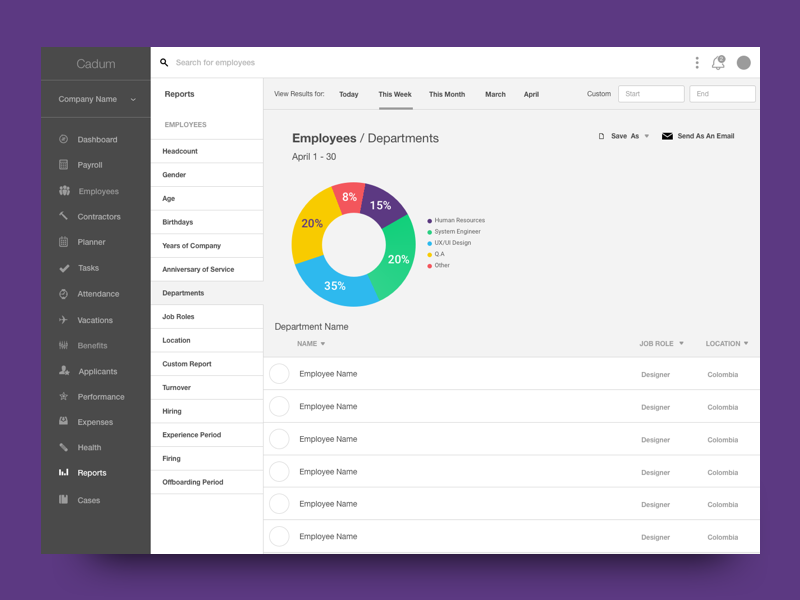Viewport: 800px width, 600px height.
Task: Click the System Engineer legend item
Action: 454,232
